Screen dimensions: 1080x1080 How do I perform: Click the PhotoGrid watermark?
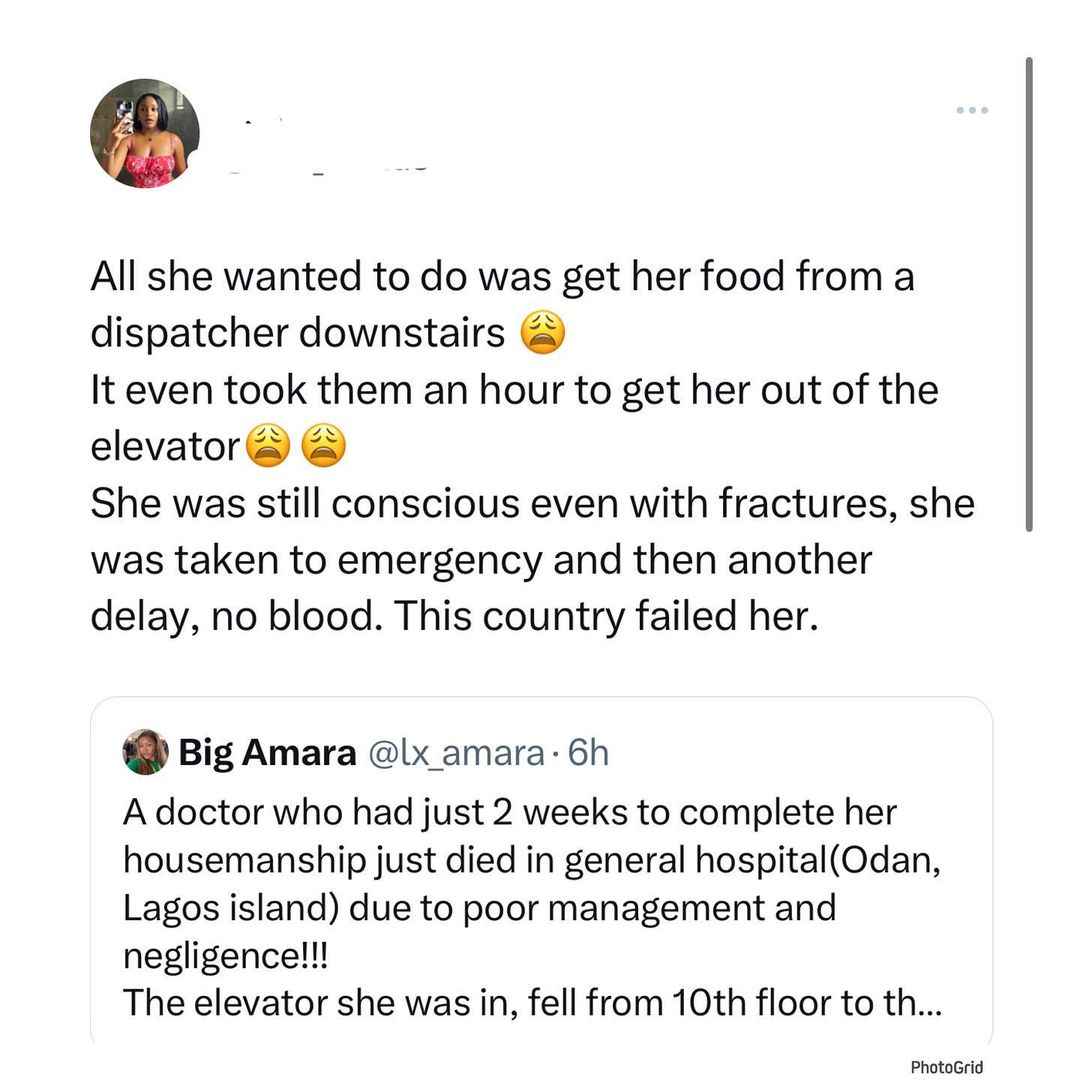[x=946, y=1067]
